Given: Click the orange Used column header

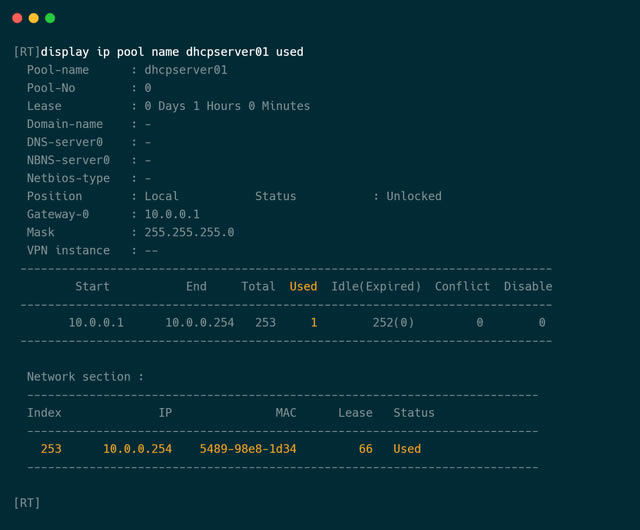Looking at the screenshot, I should tap(303, 286).
